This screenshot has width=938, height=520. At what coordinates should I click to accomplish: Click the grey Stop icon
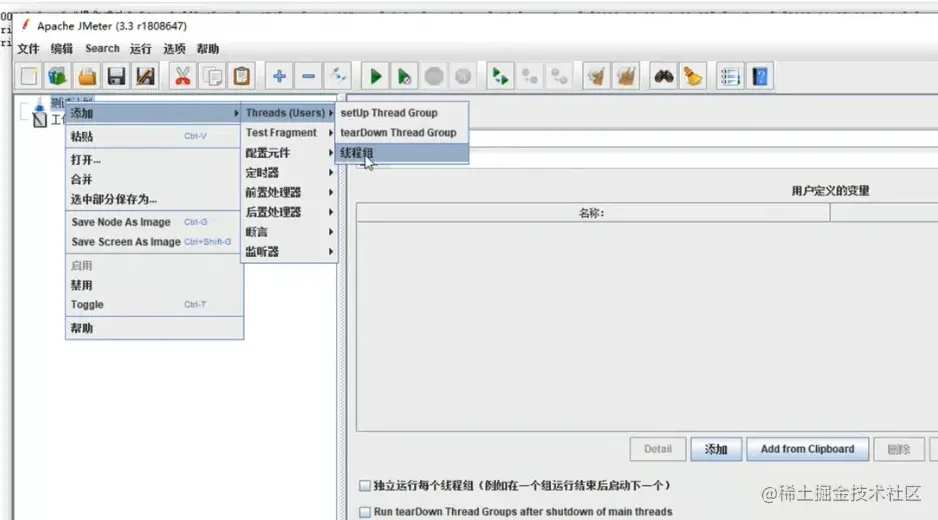[x=434, y=77]
